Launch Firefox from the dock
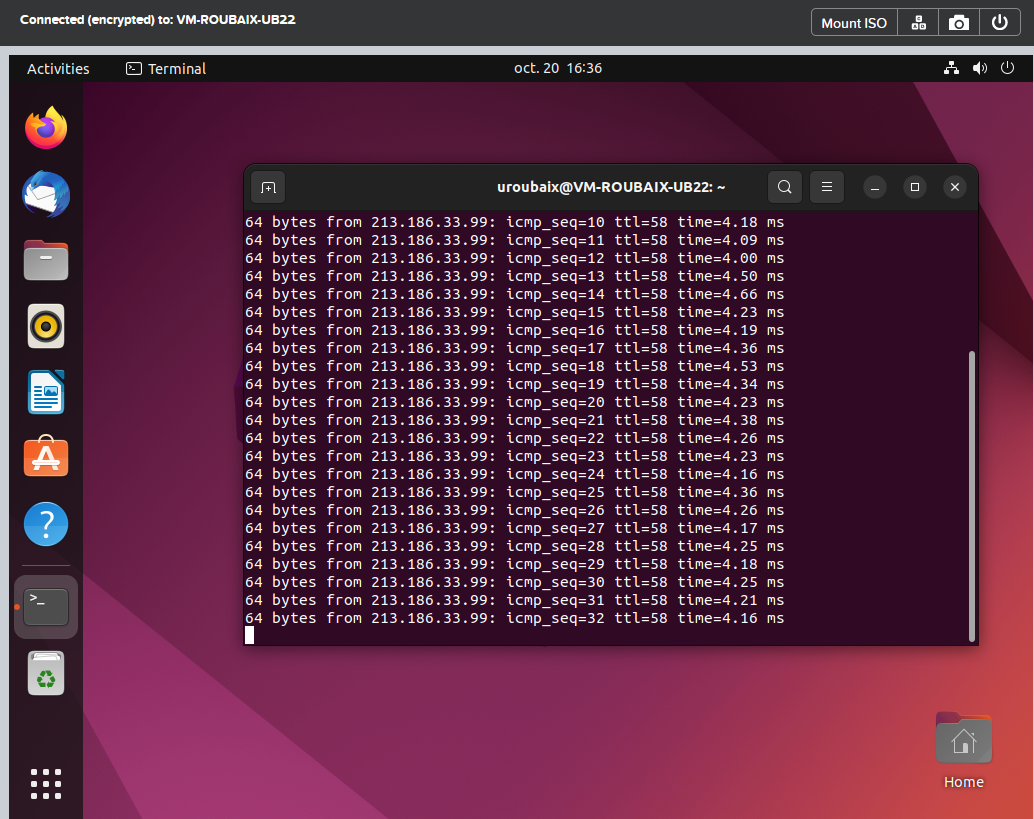 [46, 128]
